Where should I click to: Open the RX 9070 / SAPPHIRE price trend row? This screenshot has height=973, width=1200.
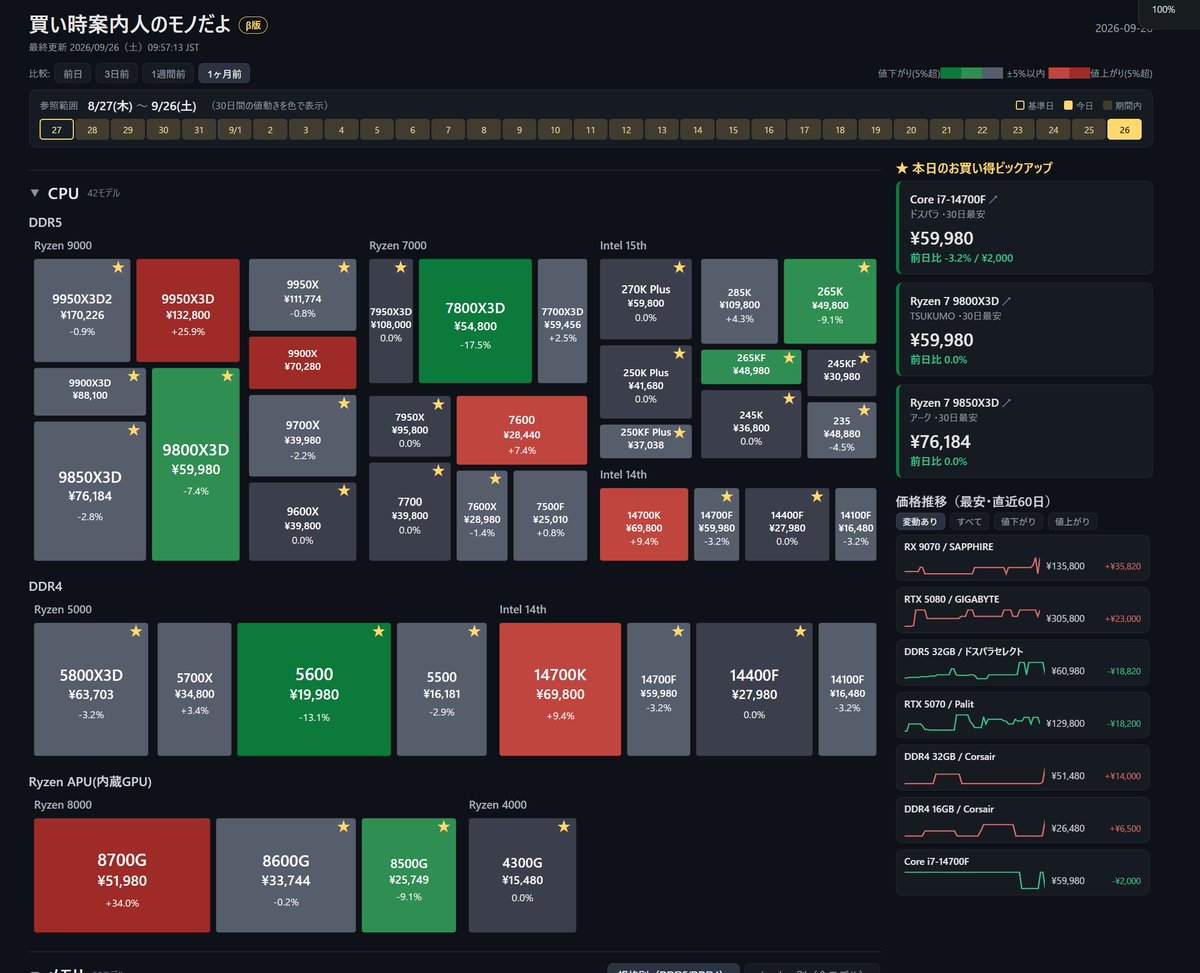pyautogui.click(x=1023, y=557)
